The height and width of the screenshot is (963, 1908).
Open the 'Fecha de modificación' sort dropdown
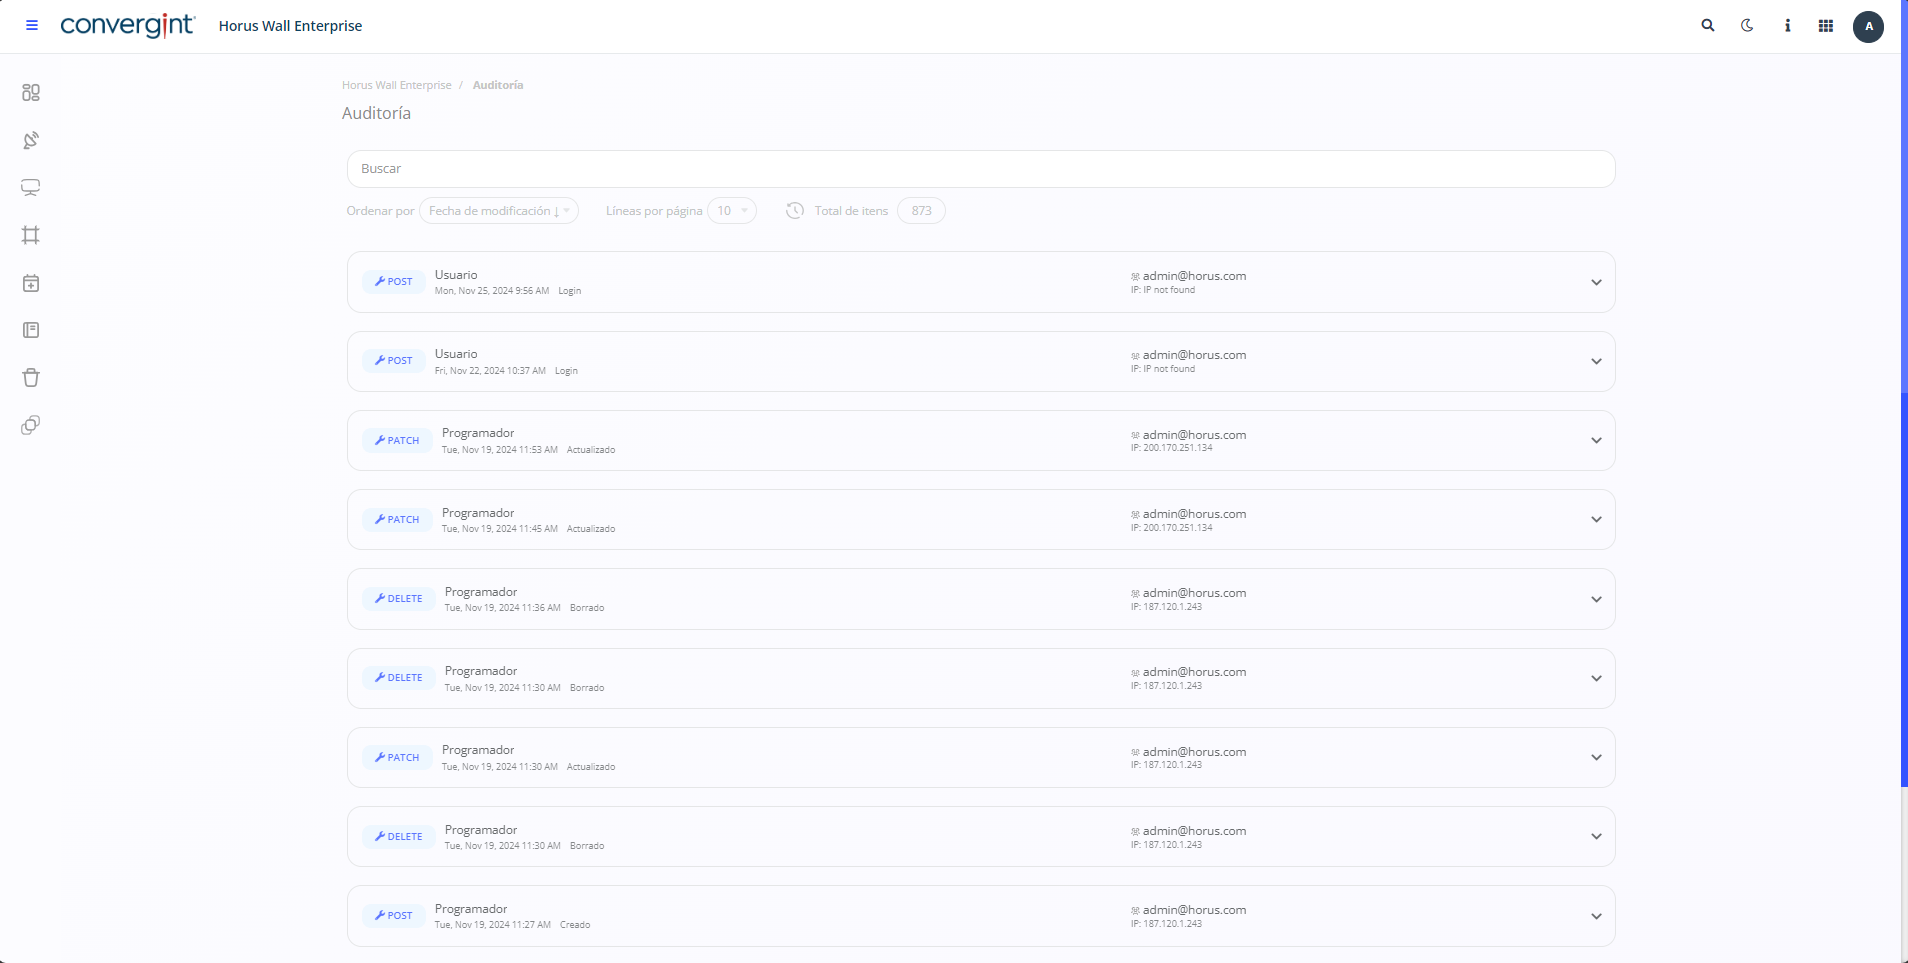pos(498,211)
